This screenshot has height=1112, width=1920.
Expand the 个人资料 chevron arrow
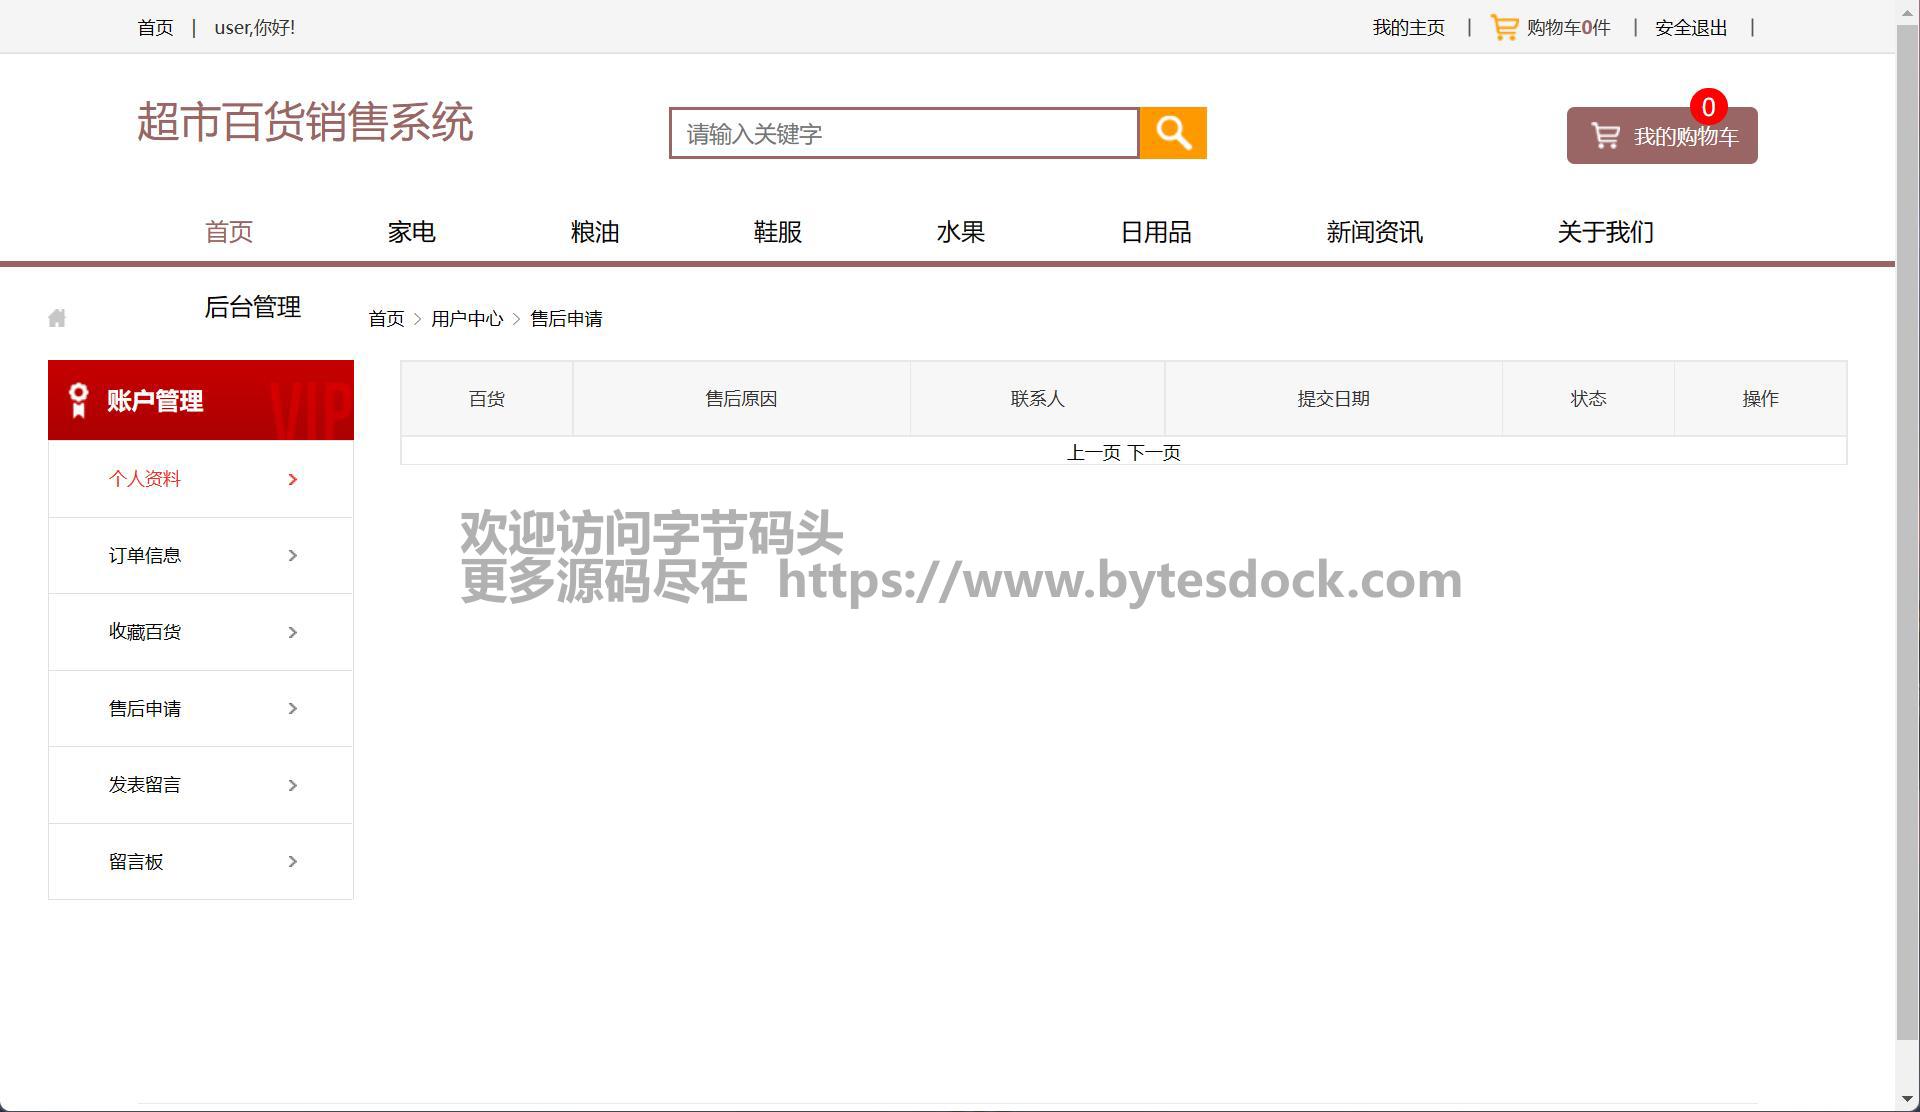pyautogui.click(x=293, y=480)
